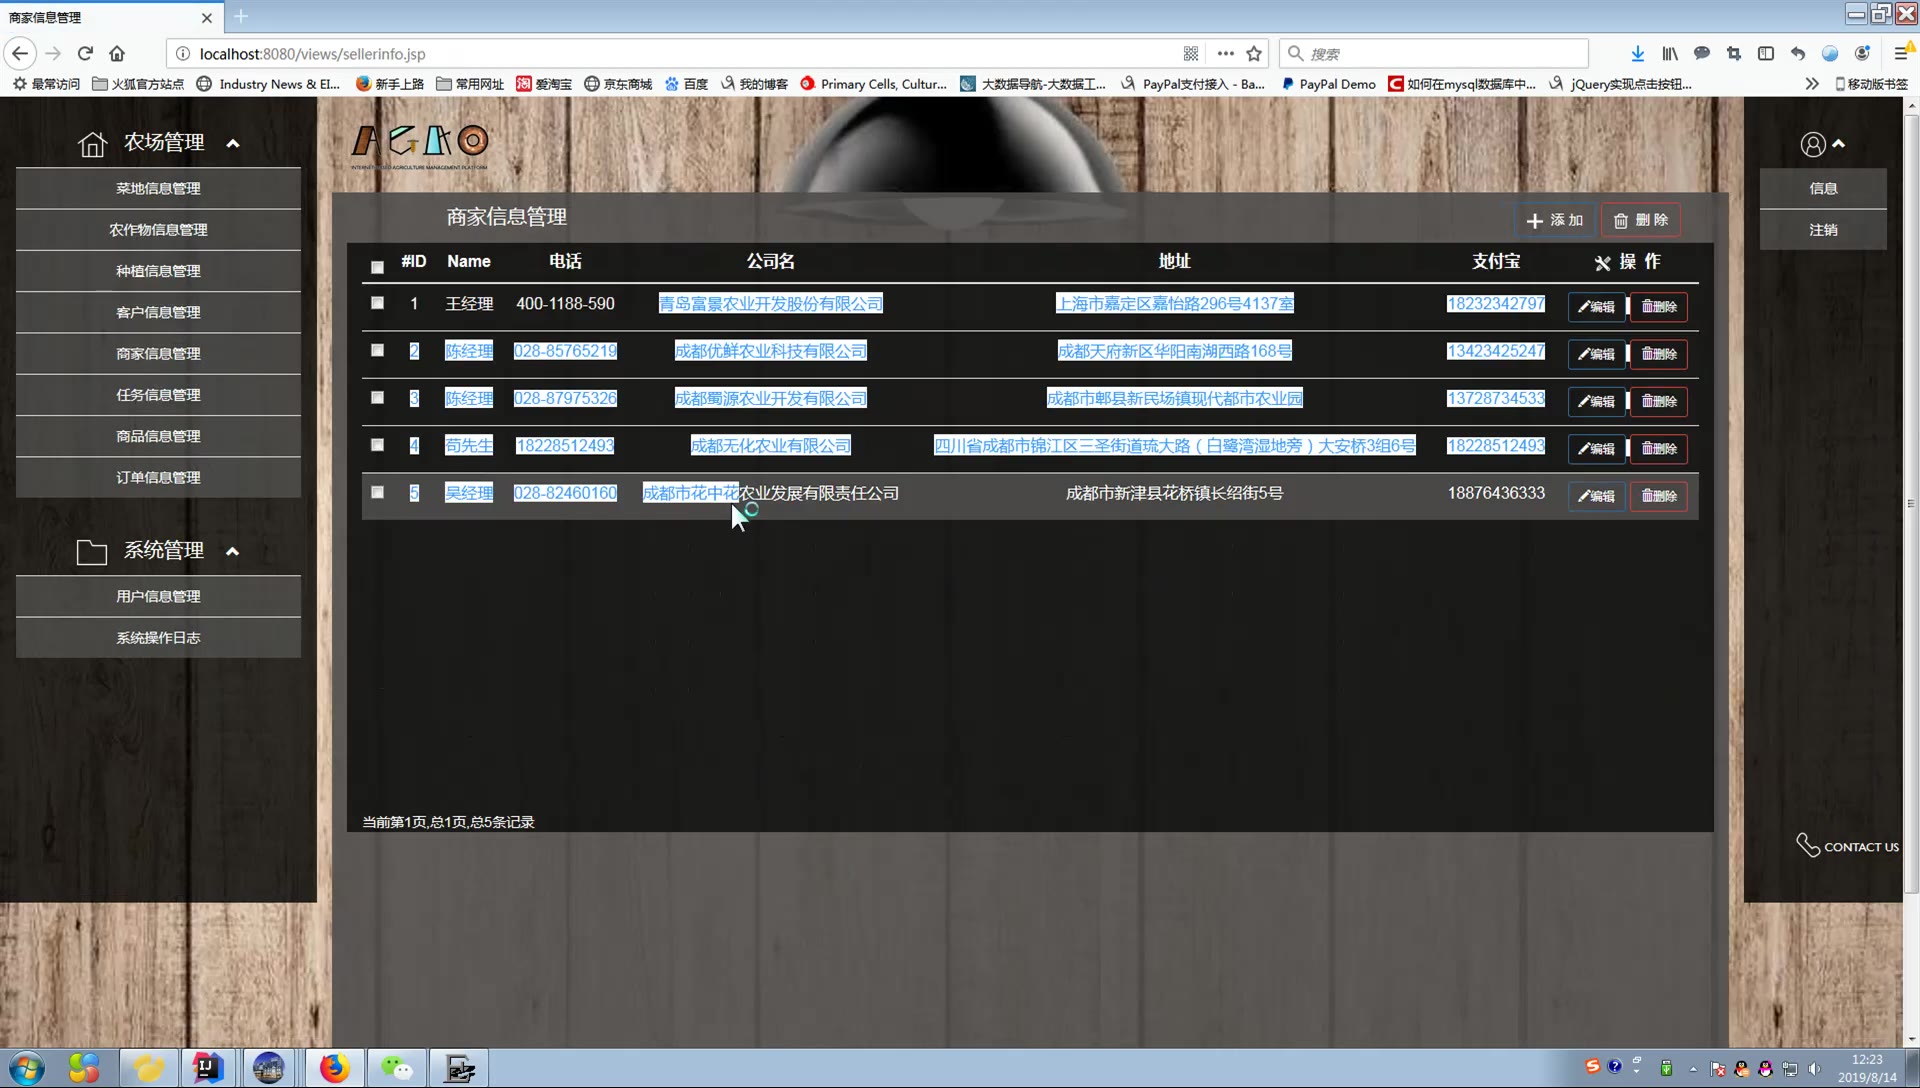Edit the 成都蜀源农业开发有限公司 row
1920x1088 pixels.
pyautogui.click(x=1596, y=401)
